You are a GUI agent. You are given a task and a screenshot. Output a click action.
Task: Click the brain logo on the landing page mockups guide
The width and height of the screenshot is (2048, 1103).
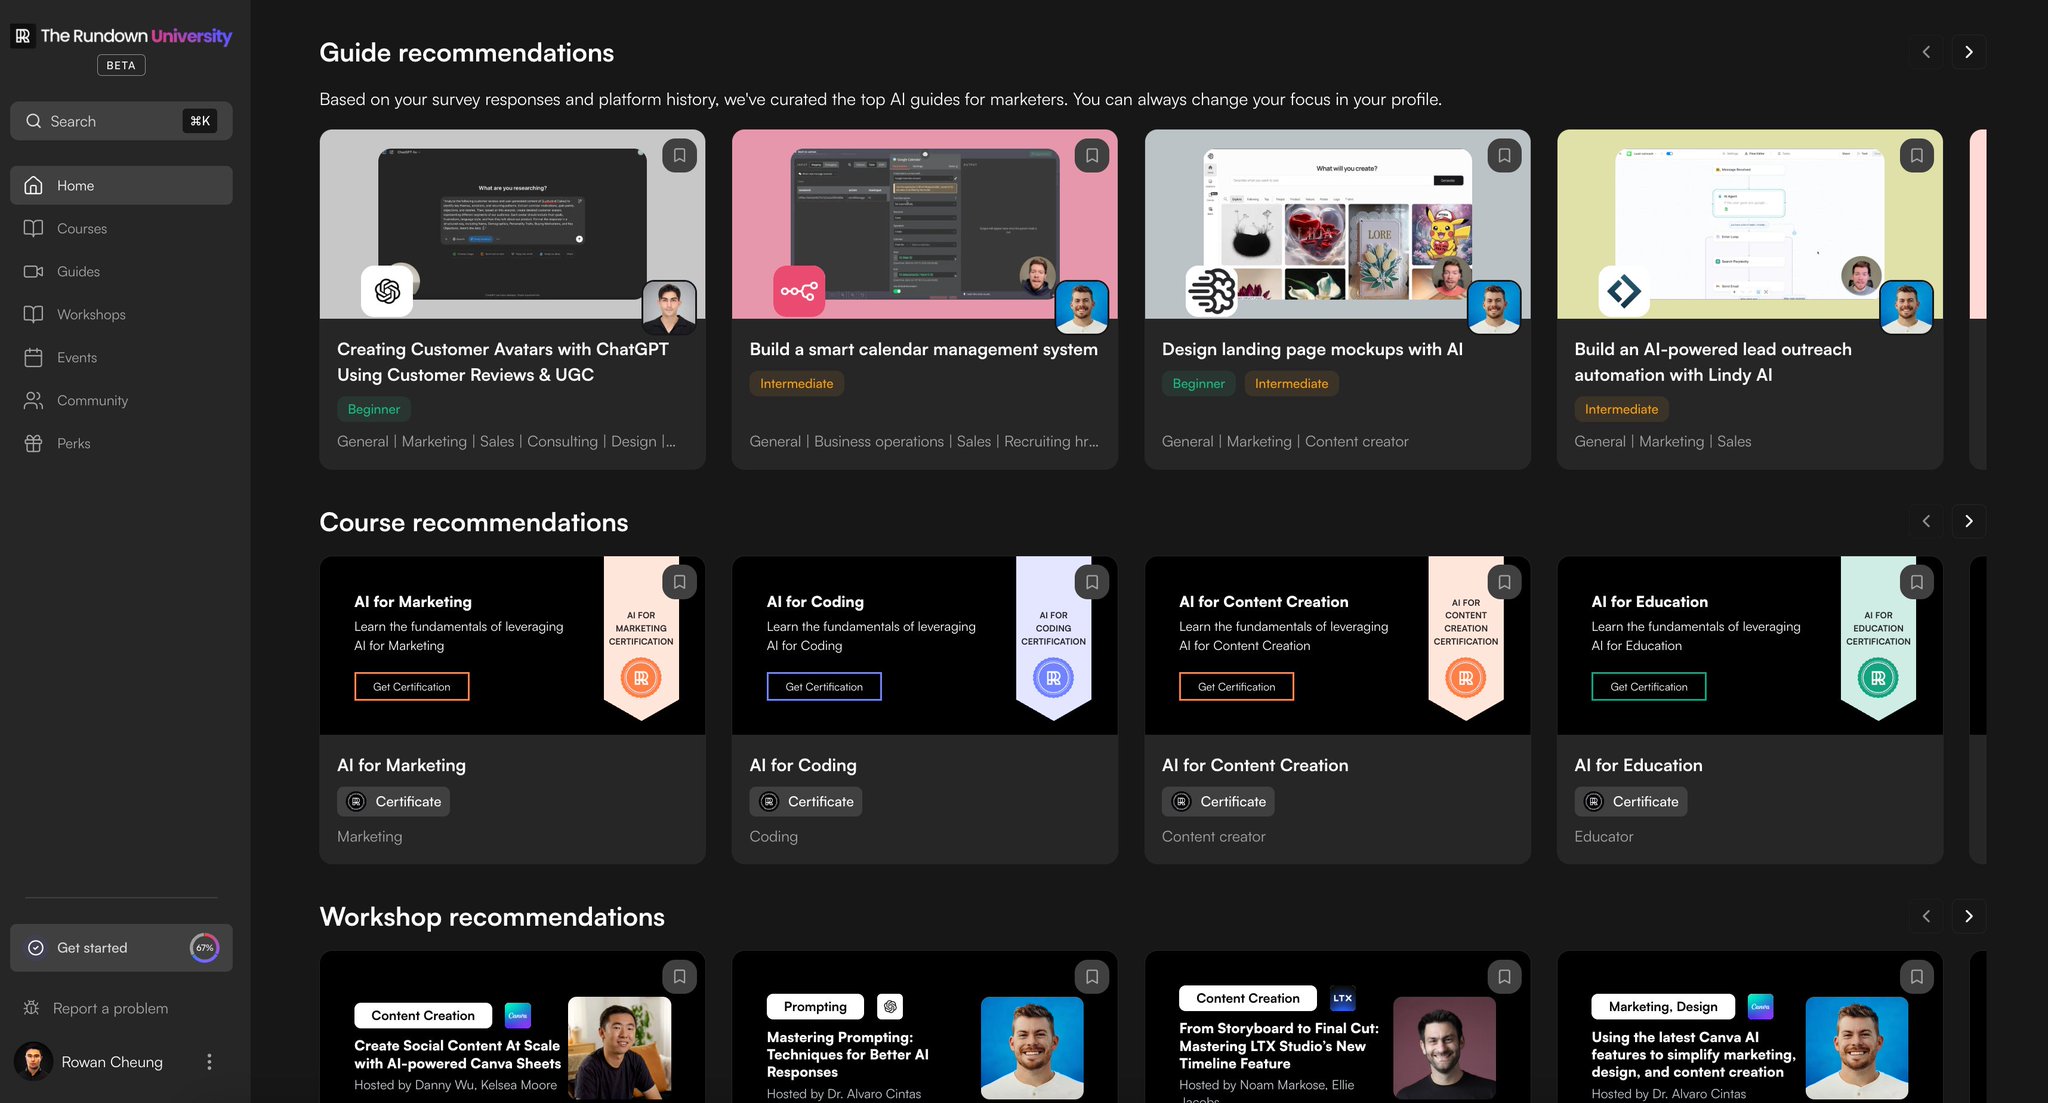1211,291
